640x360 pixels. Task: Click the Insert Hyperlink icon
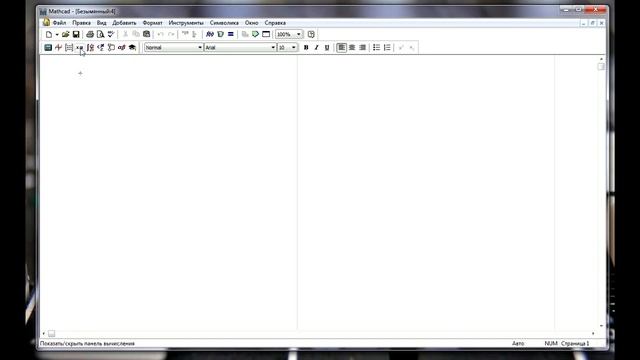point(245,34)
